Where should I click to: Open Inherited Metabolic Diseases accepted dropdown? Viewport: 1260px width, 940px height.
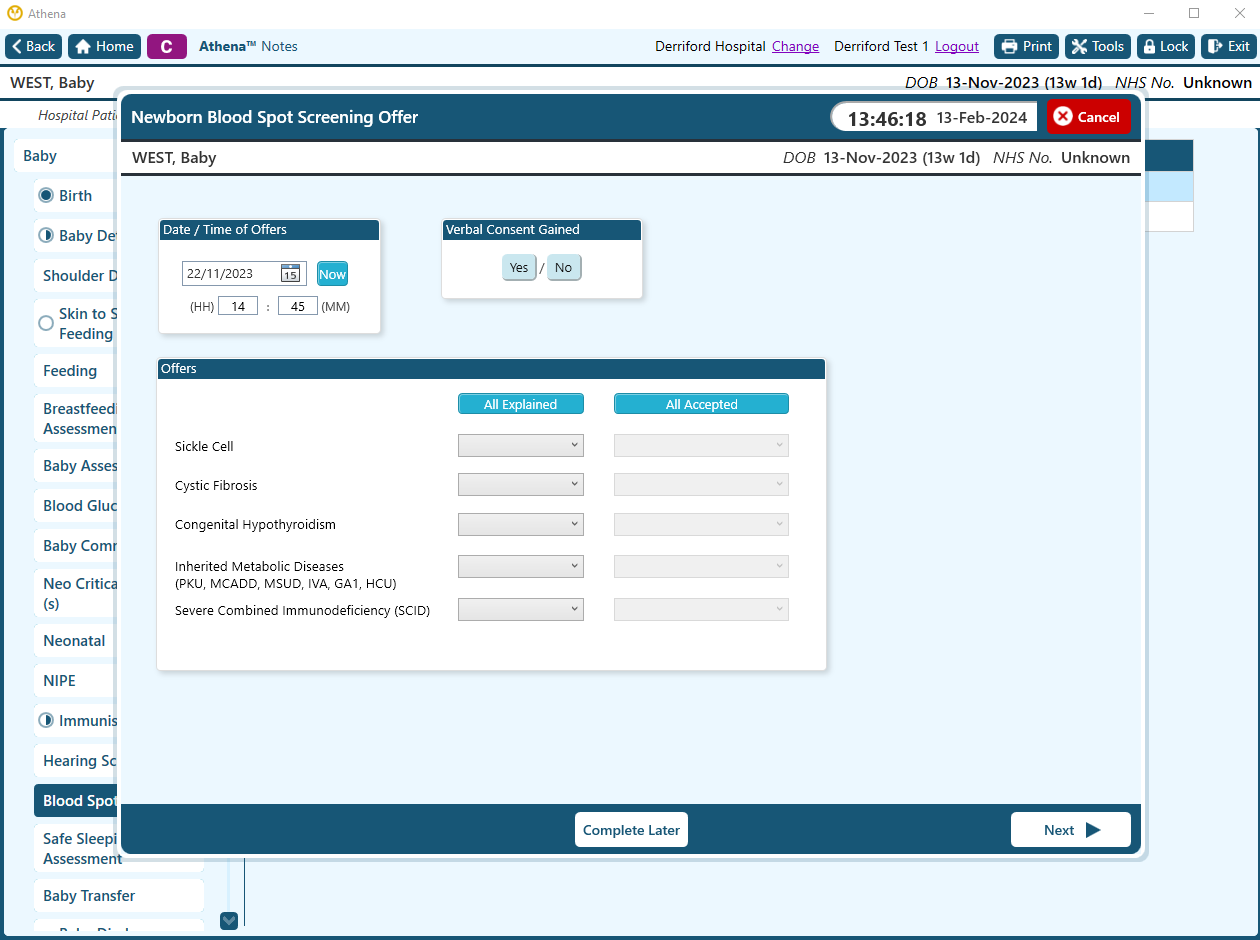[x=701, y=566]
